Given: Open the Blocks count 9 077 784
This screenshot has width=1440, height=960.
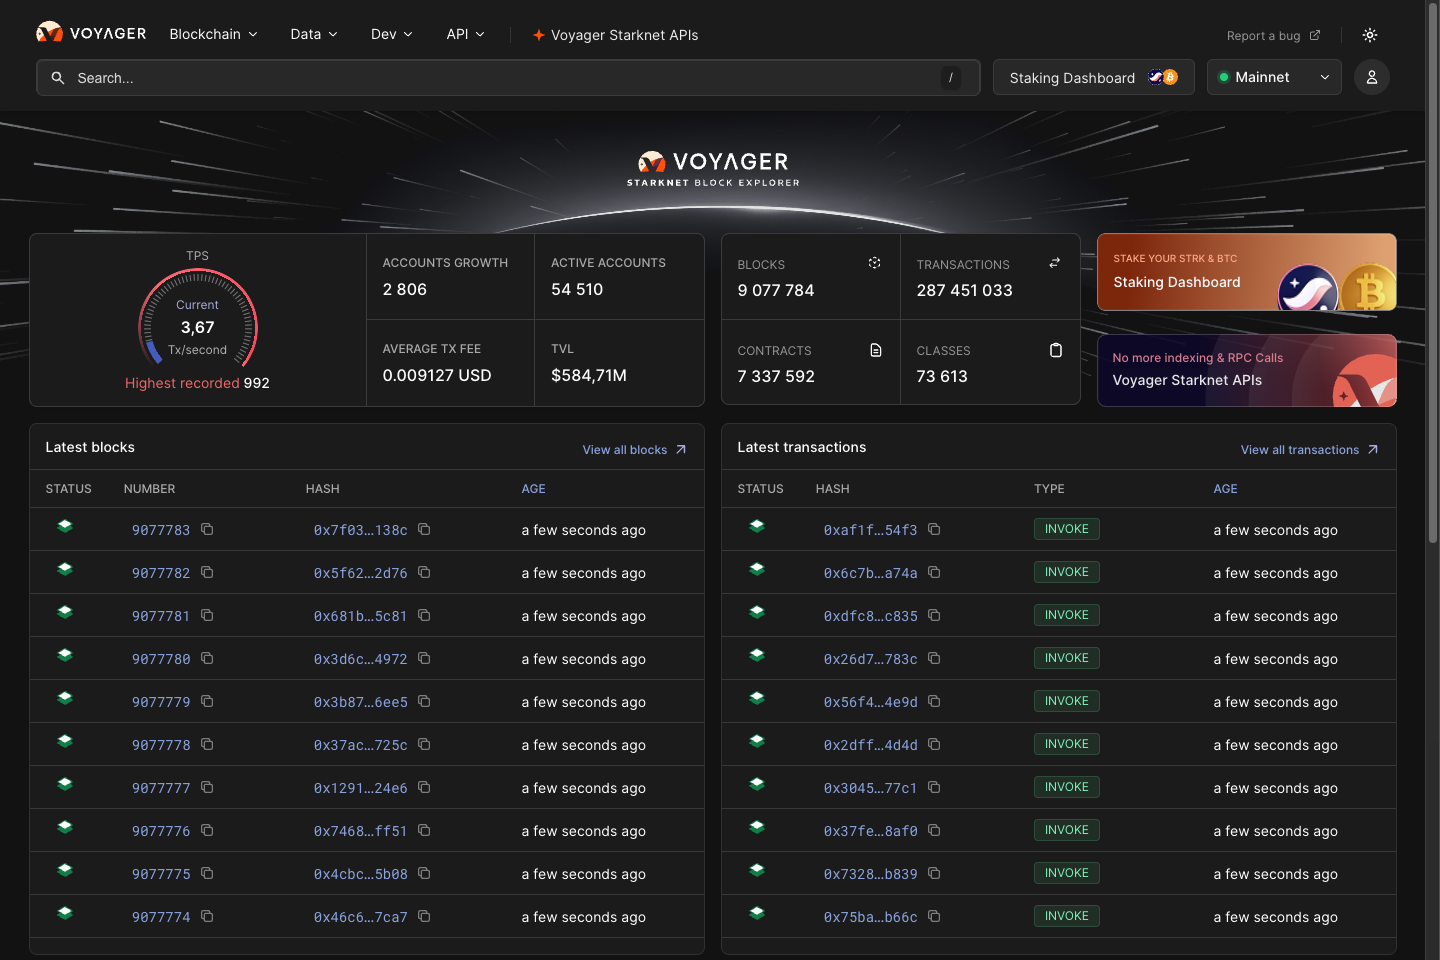Looking at the screenshot, I should [776, 290].
